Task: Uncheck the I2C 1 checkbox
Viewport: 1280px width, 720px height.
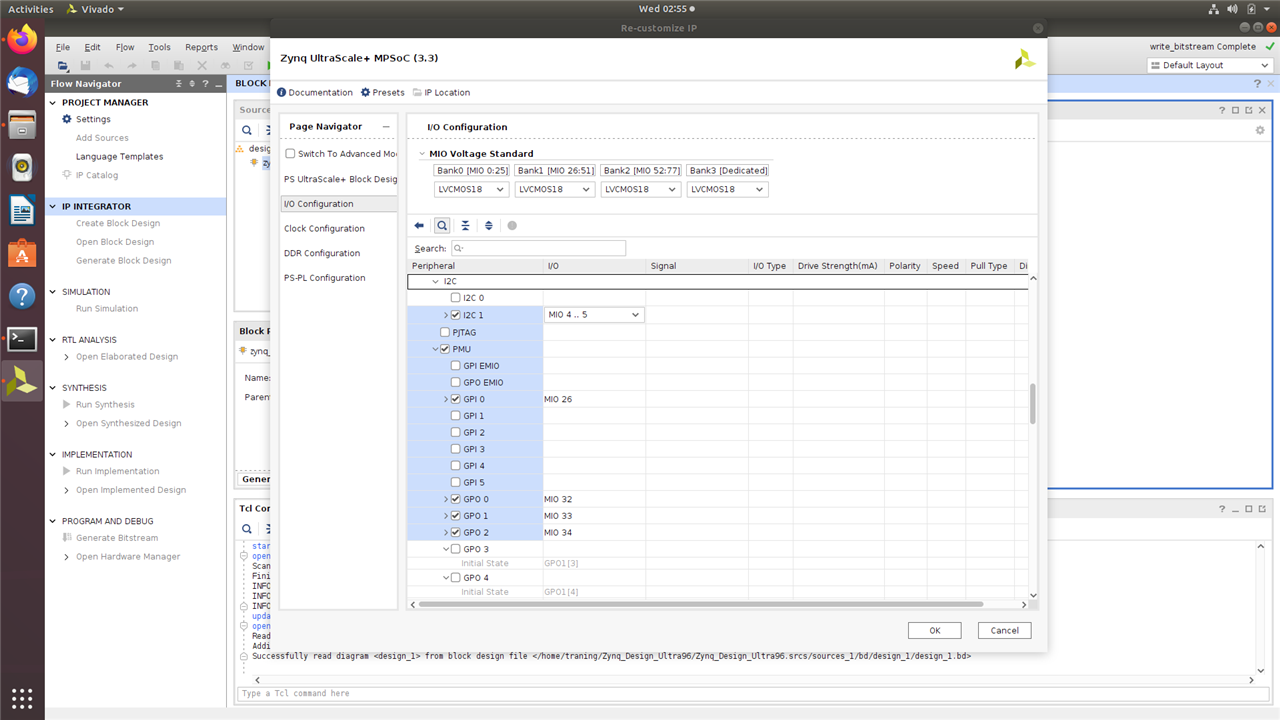Action: click(456, 315)
